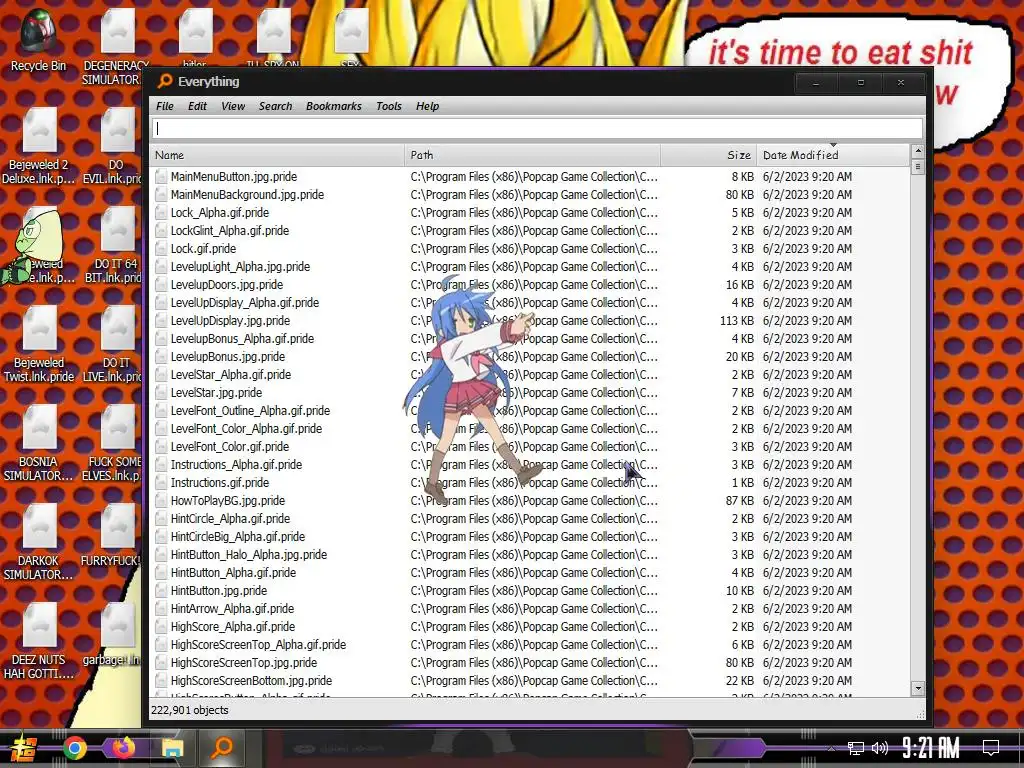The width and height of the screenshot is (1024, 768).
Task: Sort results by Size column header
Action: pyautogui.click(x=709, y=155)
